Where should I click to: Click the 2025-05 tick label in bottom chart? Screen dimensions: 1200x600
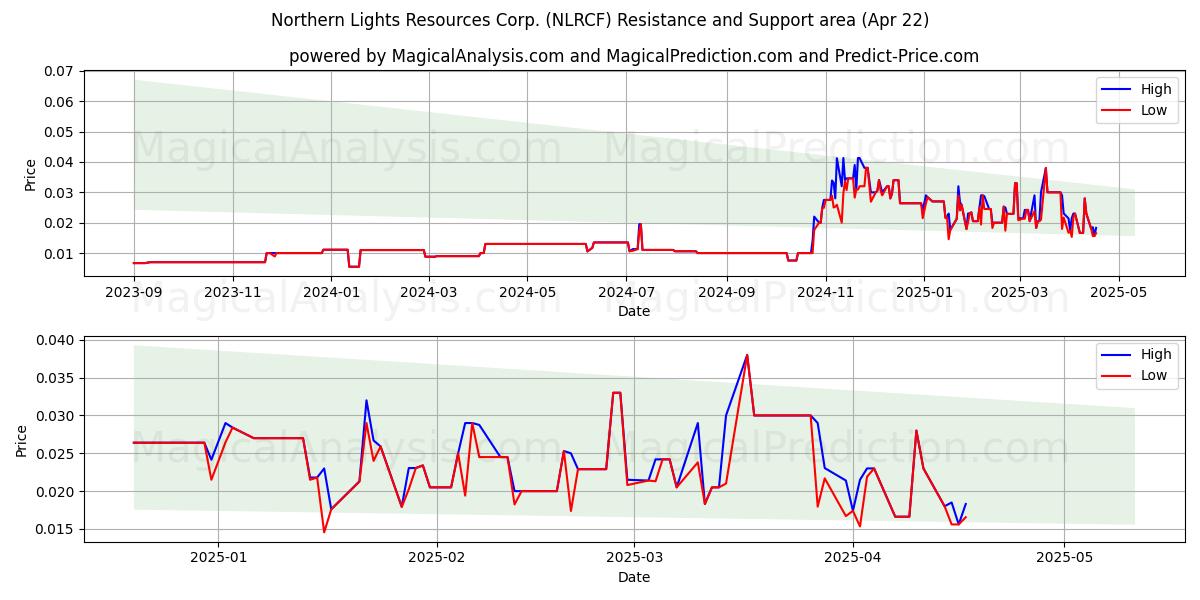pos(1065,557)
